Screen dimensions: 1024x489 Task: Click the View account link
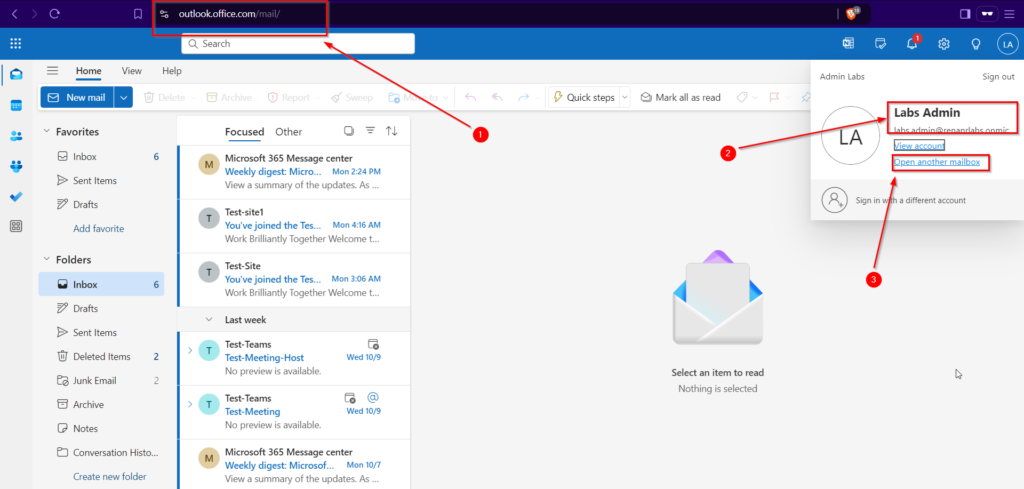(x=919, y=146)
